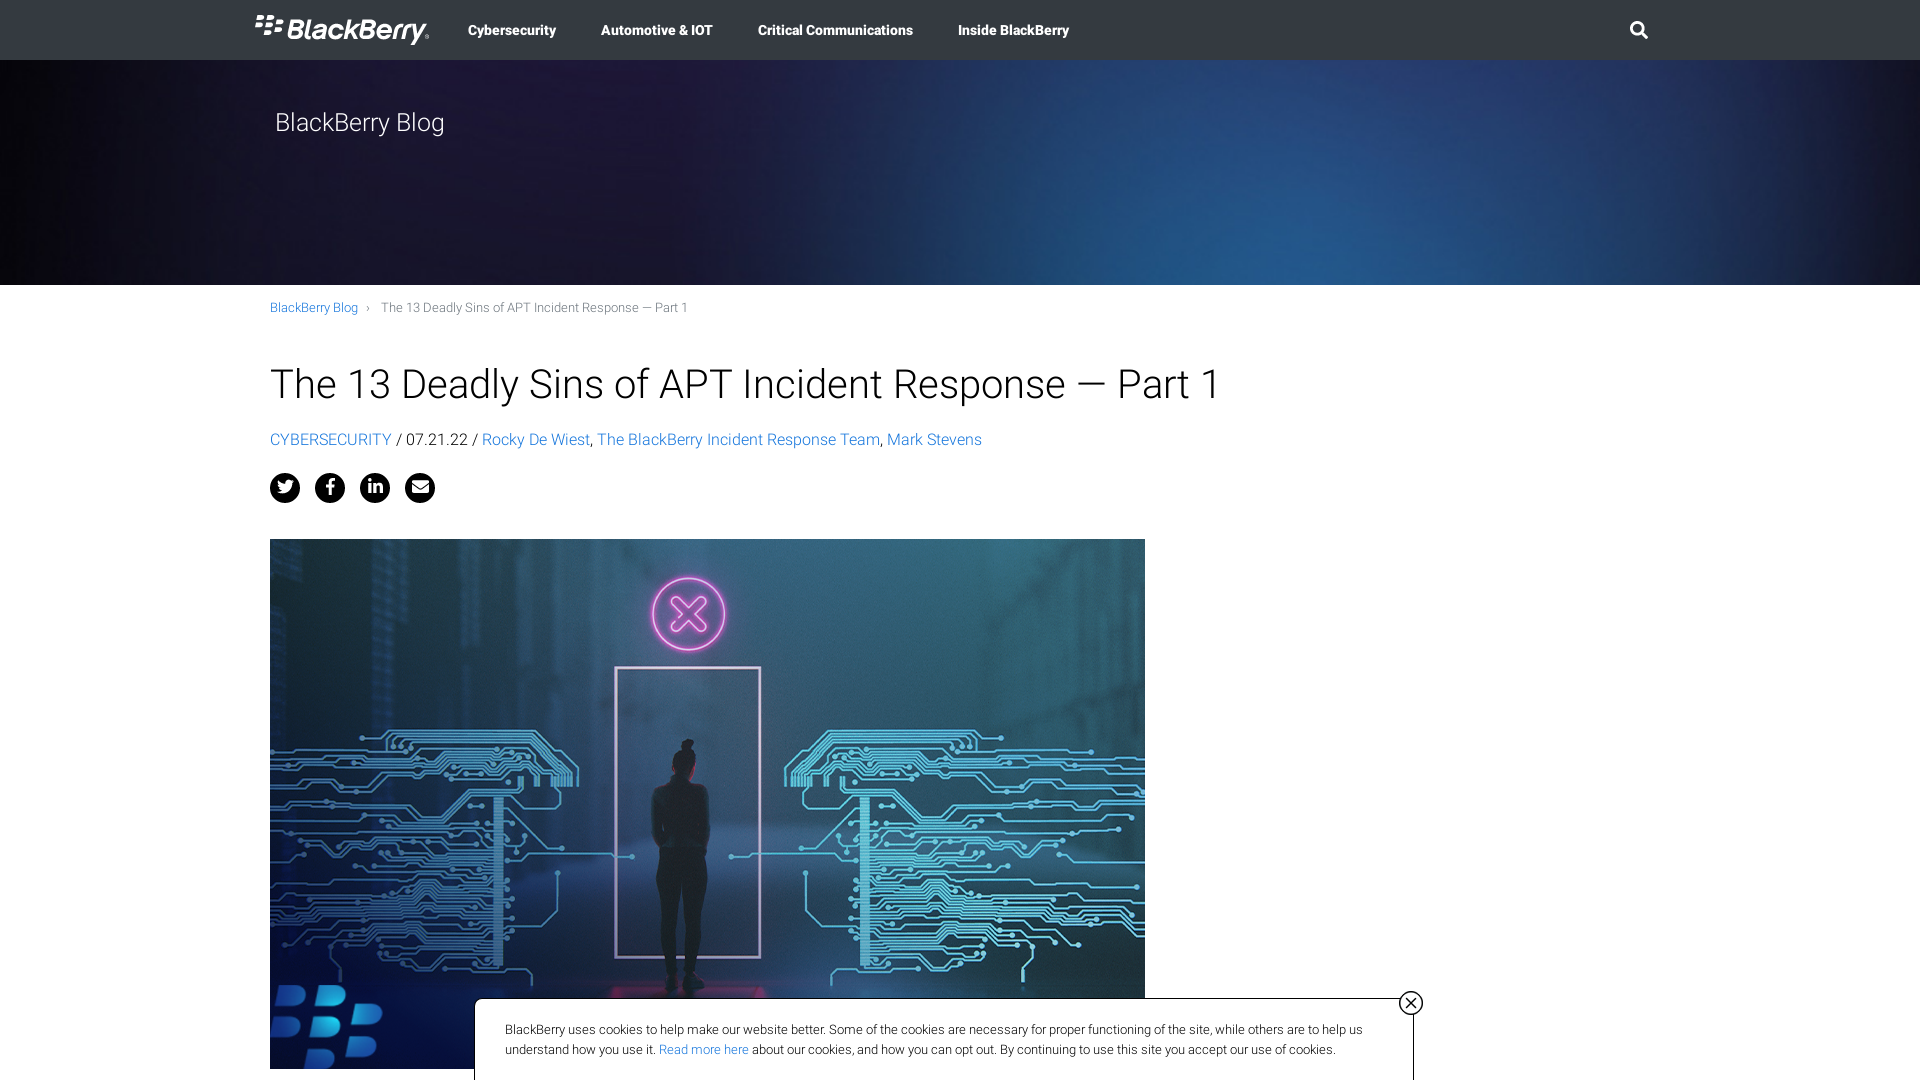Click the BlackBerry Blog page title
This screenshot has width=1920, height=1080.
[359, 123]
